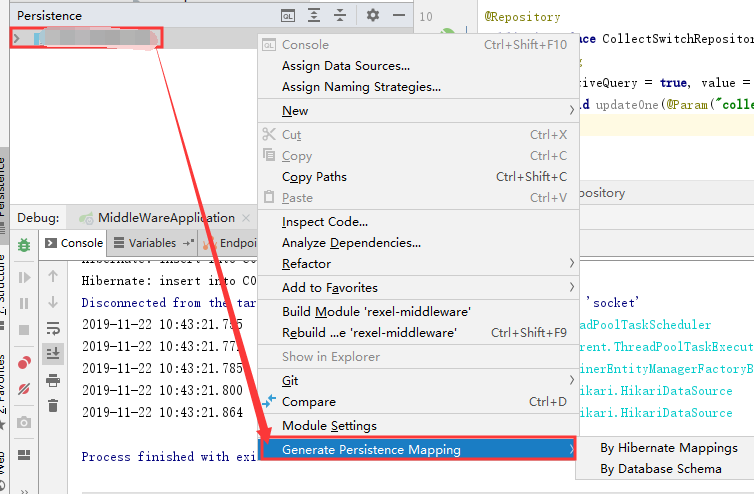Select Generate Persistence Mapping menu item
The image size is (754, 494).
[x=417, y=449]
